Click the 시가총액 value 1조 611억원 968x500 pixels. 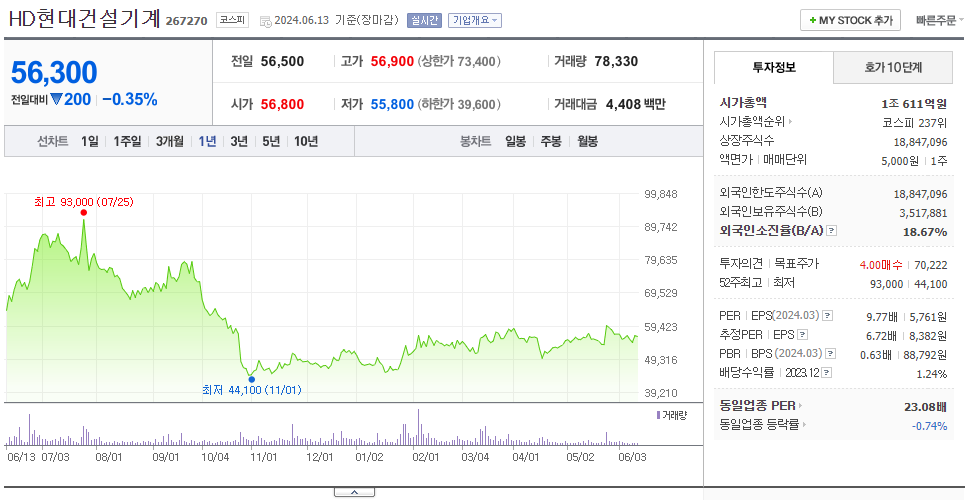click(914, 104)
